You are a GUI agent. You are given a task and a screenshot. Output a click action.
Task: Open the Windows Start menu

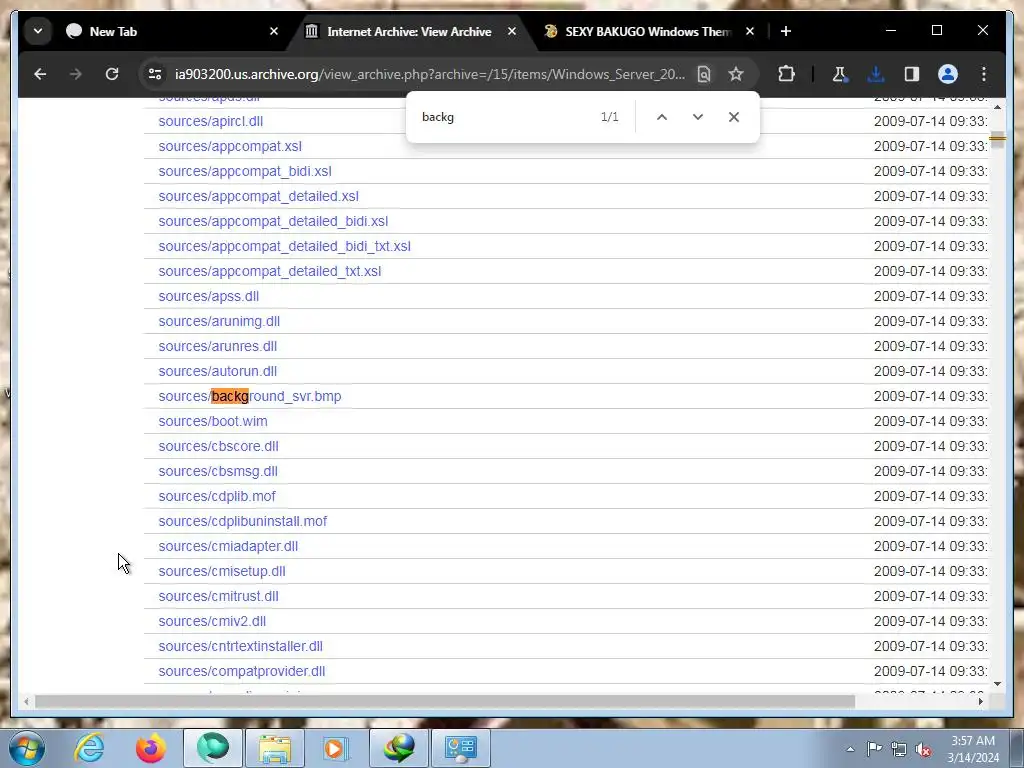(27, 748)
